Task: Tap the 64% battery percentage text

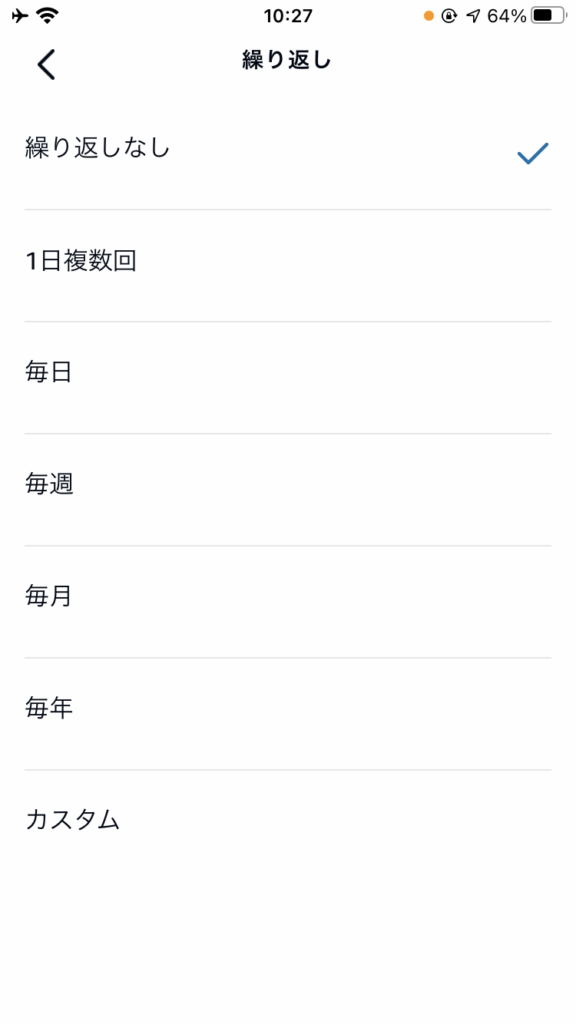Action: [507, 16]
